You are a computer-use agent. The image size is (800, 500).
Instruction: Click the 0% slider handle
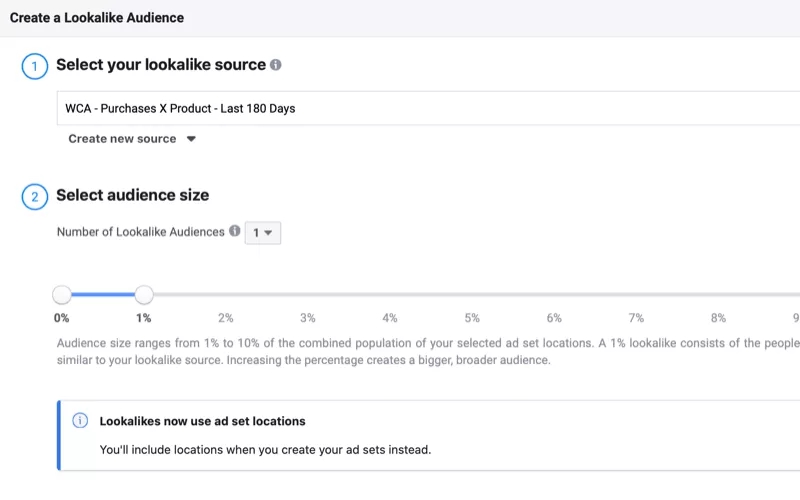click(x=62, y=294)
